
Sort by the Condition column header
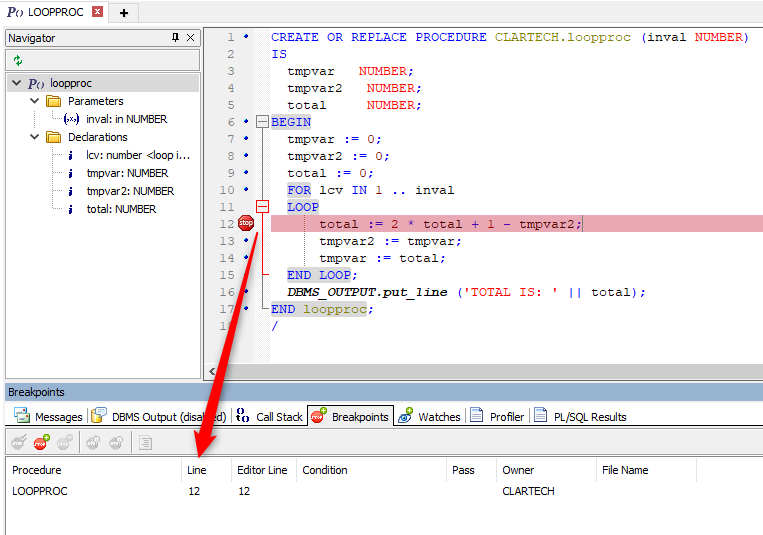[371, 470]
